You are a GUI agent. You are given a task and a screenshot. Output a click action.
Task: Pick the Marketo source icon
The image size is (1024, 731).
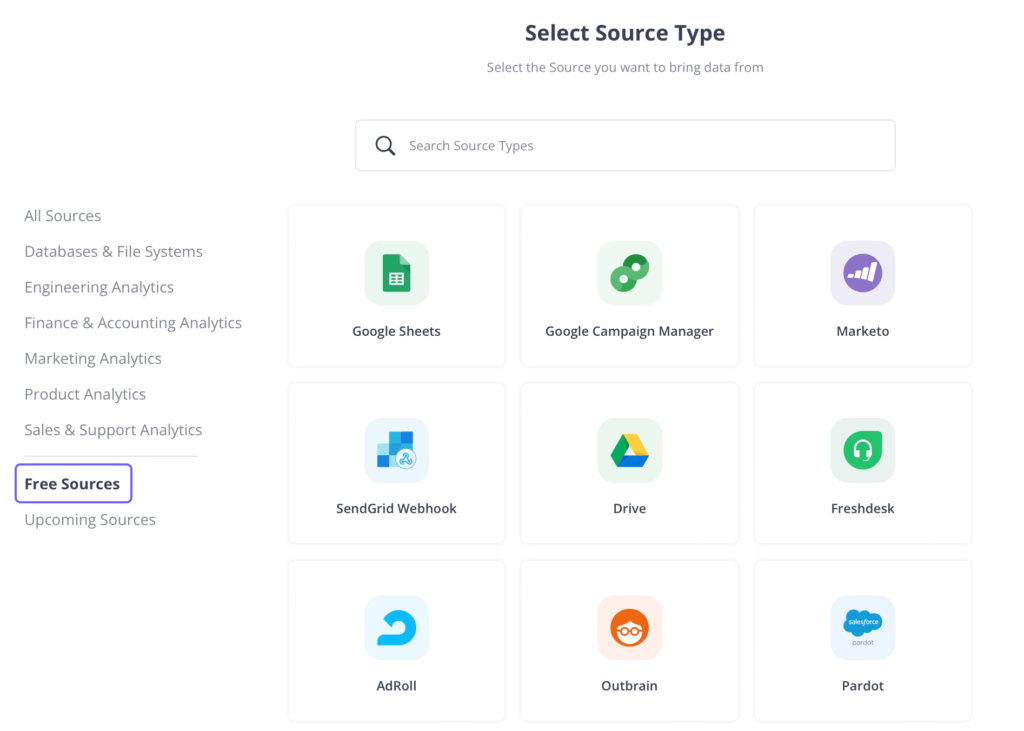[862, 273]
